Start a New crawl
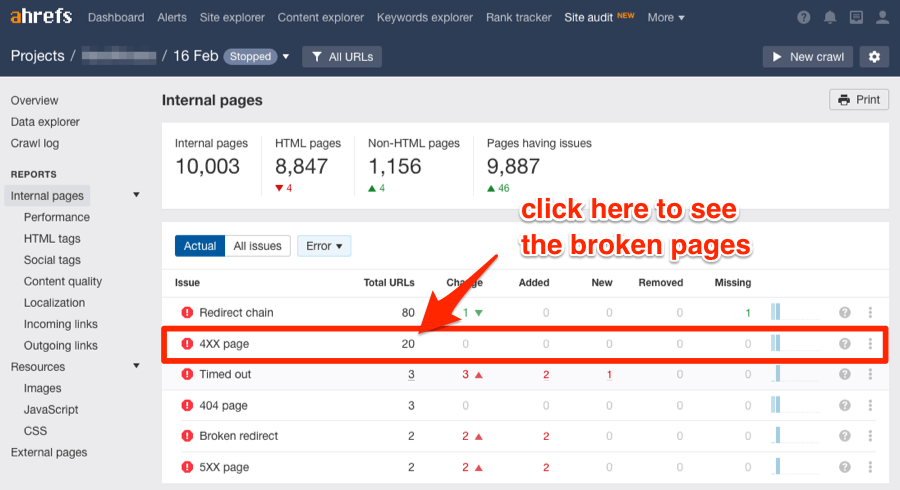This screenshot has height=490, width=900. (808, 57)
